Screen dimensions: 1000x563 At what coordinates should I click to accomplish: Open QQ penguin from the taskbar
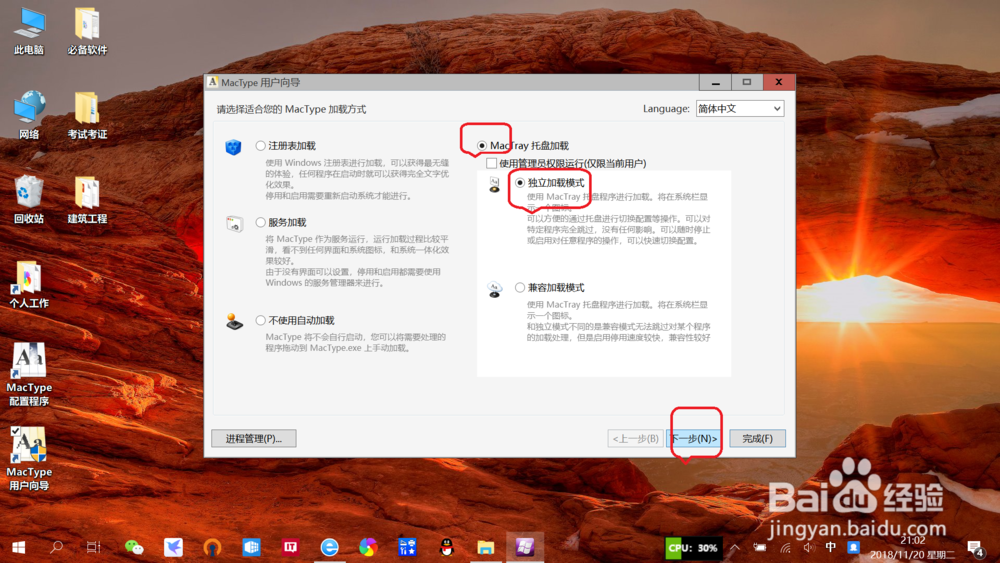click(446, 547)
